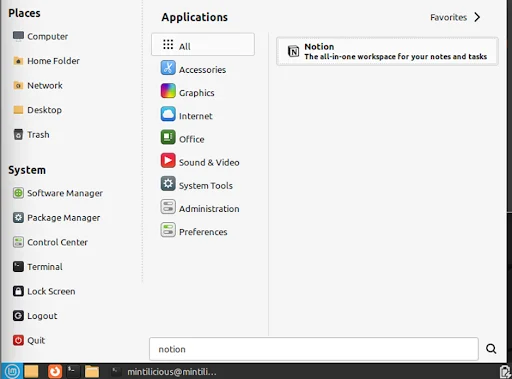This screenshot has width=512, height=379.
Task: Select the Accessories category icon
Action: (168, 68)
